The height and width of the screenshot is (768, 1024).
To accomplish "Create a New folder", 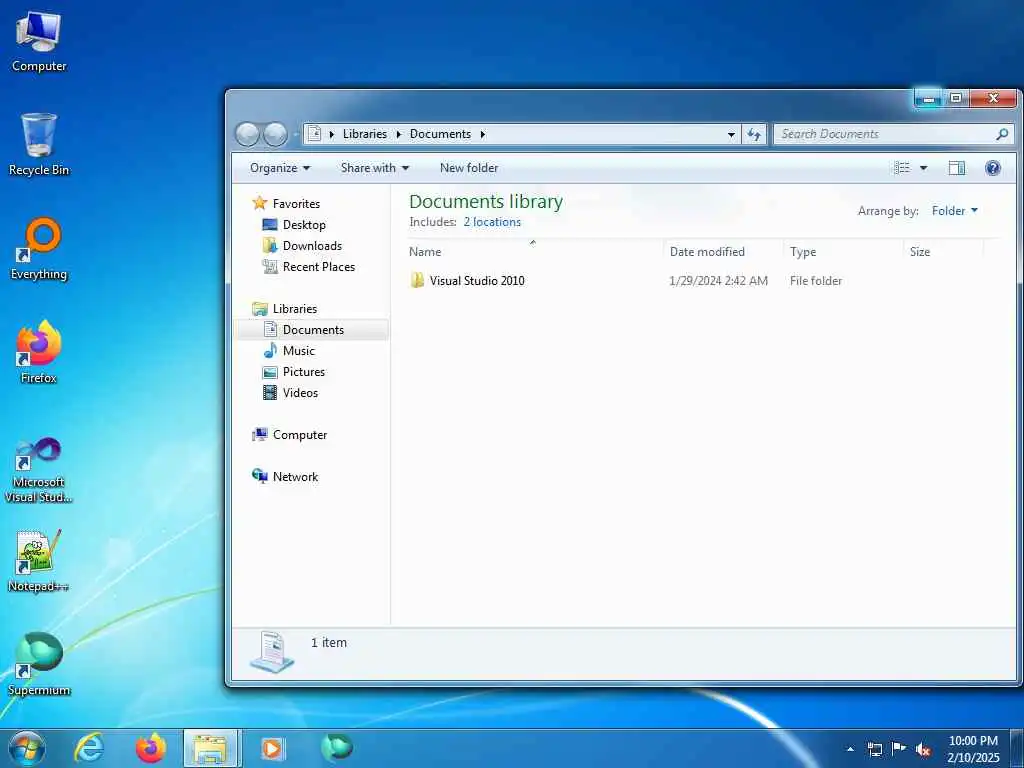I will point(469,168).
